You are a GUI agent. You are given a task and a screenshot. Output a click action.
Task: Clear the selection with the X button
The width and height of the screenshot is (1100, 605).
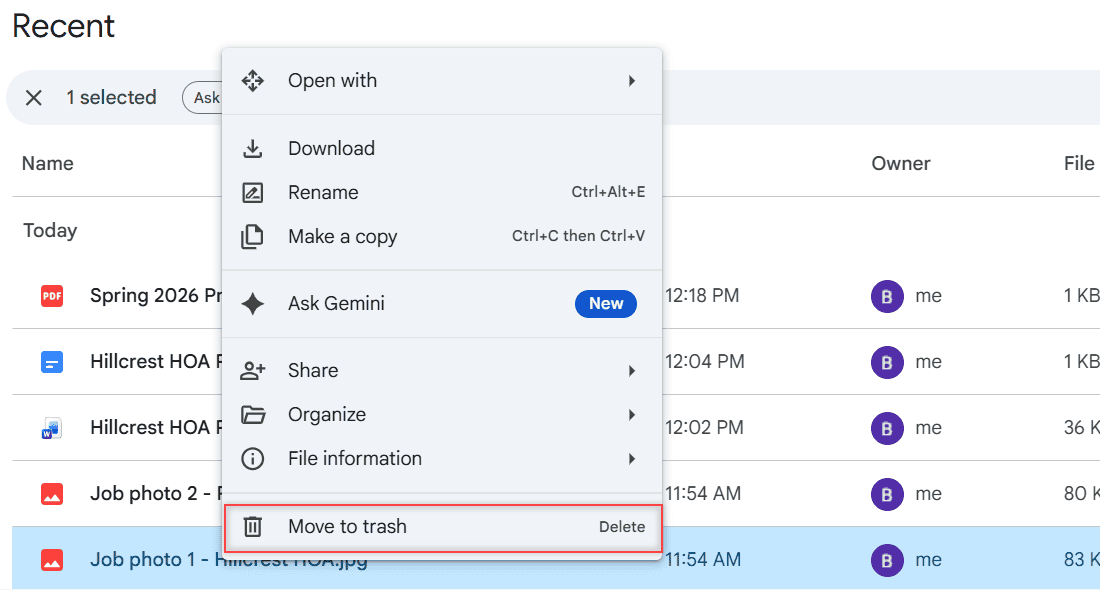click(x=34, y=98)
